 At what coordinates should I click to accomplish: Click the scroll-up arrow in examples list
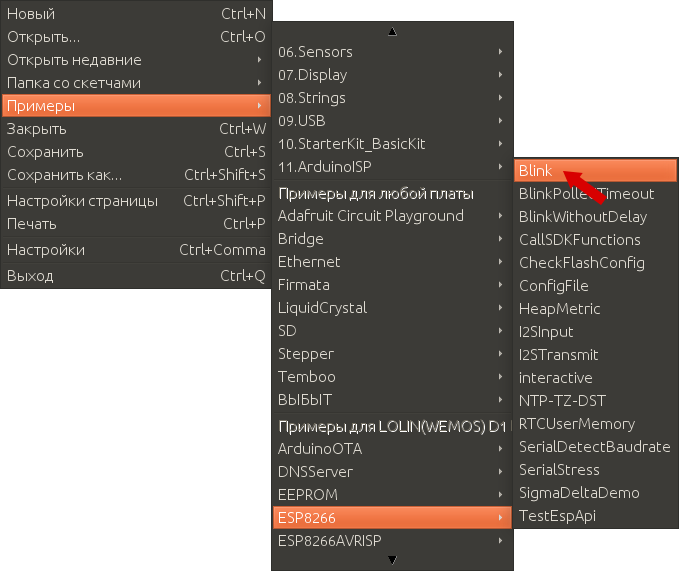pyautogui.click(x=392, y=31)
